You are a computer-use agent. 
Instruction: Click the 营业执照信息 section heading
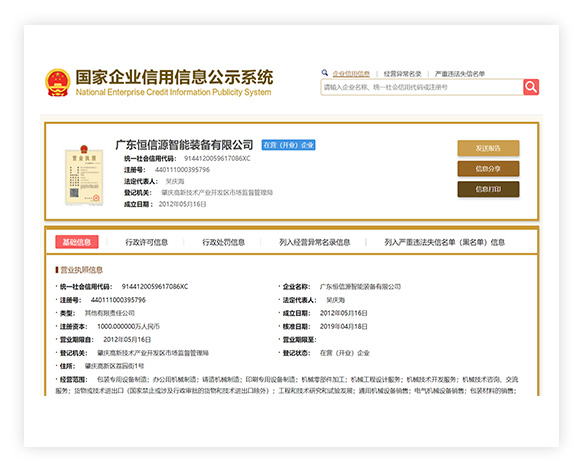(81, 270)
